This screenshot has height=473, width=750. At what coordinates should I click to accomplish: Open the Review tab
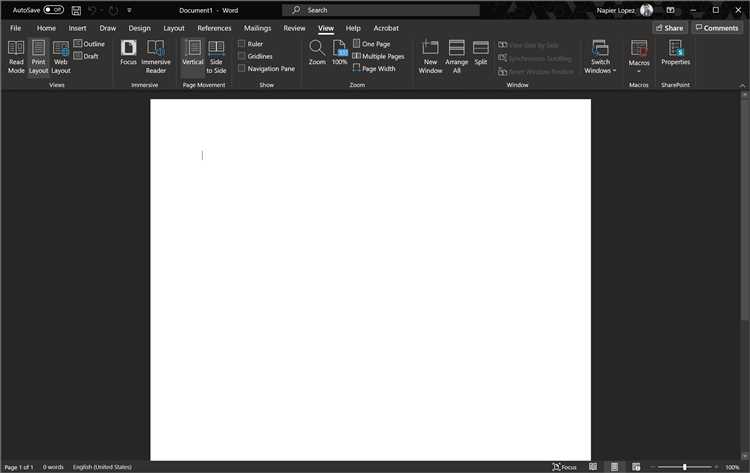tap(294, 28)
